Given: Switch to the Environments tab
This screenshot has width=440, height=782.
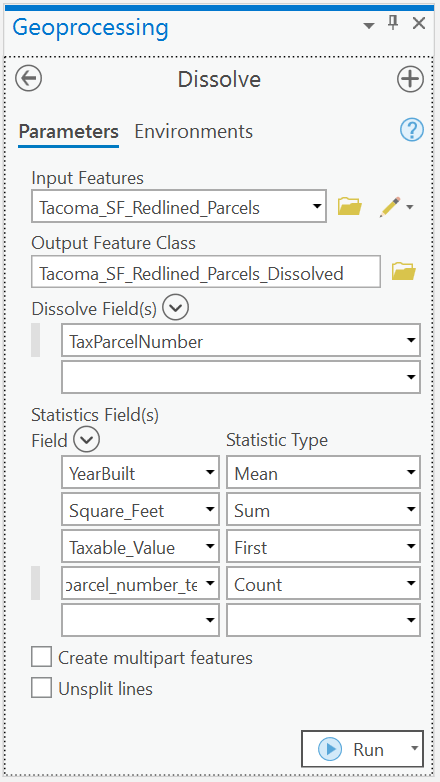Looking at the screenshot, I should pos(194,131).
